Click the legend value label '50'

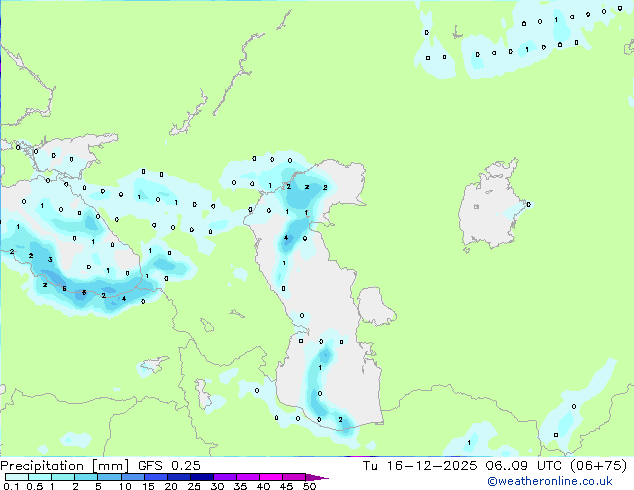[x=309, y=486]
